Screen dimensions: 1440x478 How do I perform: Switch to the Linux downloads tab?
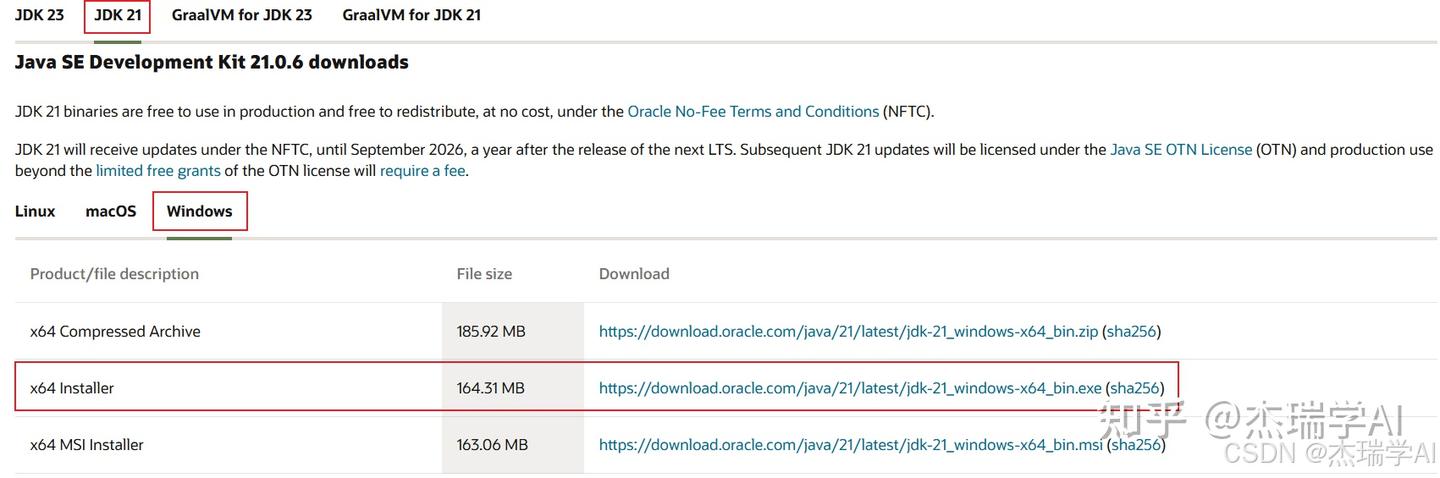[35, 211]
